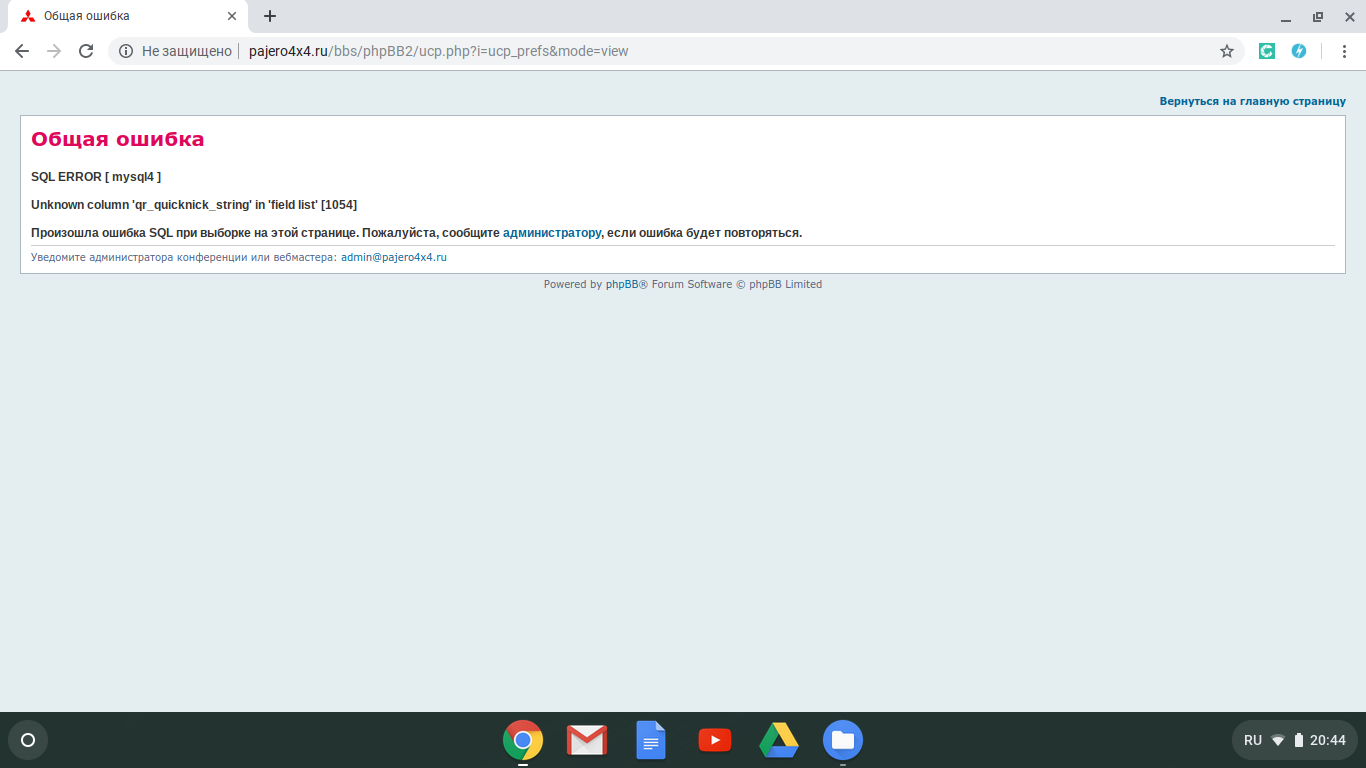This screenshot has width=1366, height=768.
Task: Close the 'Общая ошибка' tab
Action: pyautogui.click(x=232, y=16)
